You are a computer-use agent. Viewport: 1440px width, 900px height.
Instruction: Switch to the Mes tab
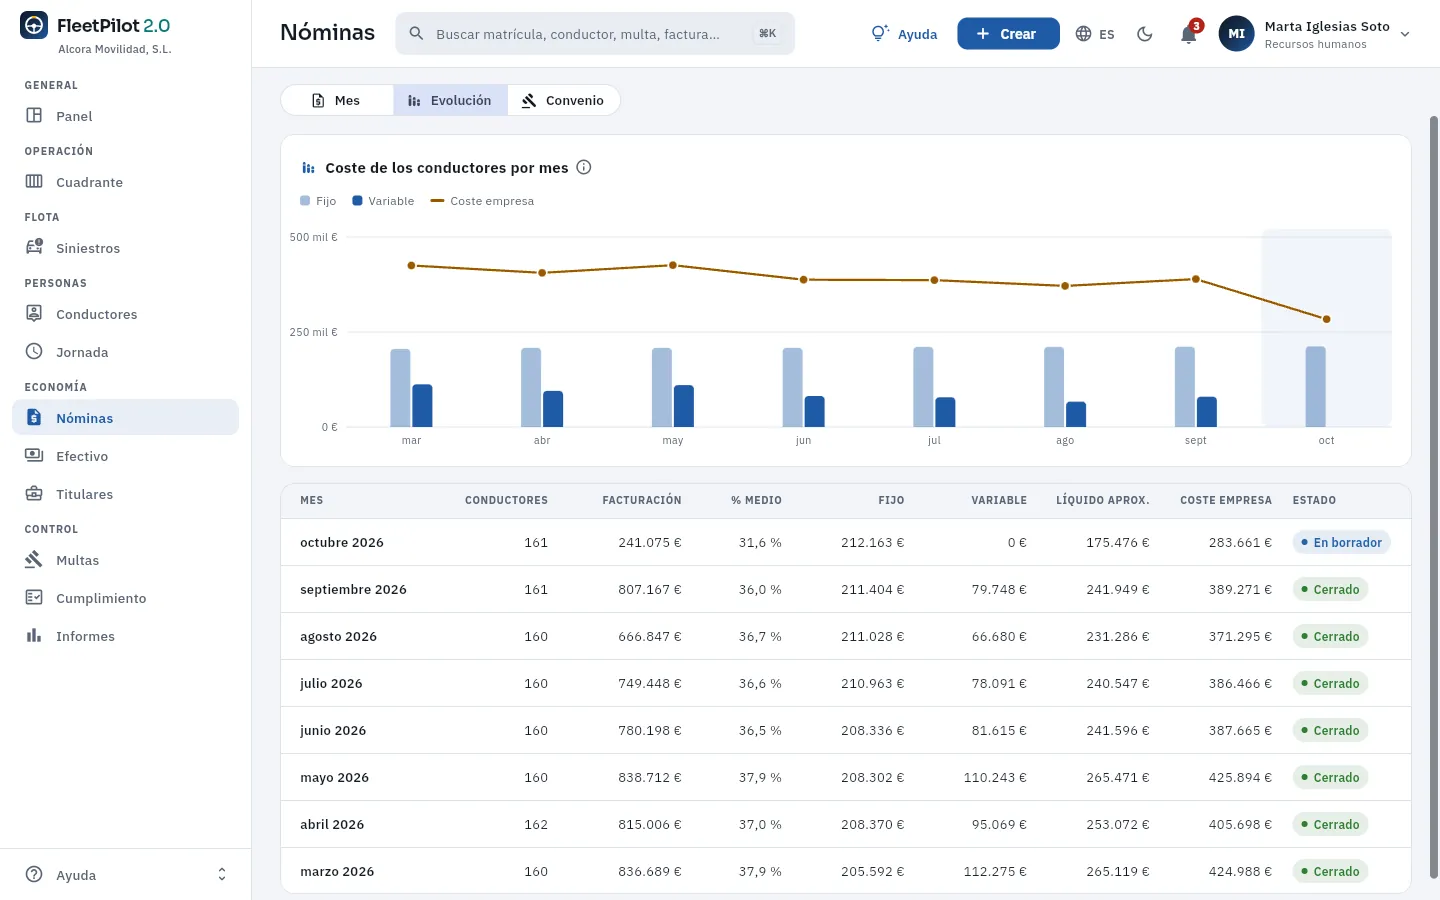[x=337, y=100]
